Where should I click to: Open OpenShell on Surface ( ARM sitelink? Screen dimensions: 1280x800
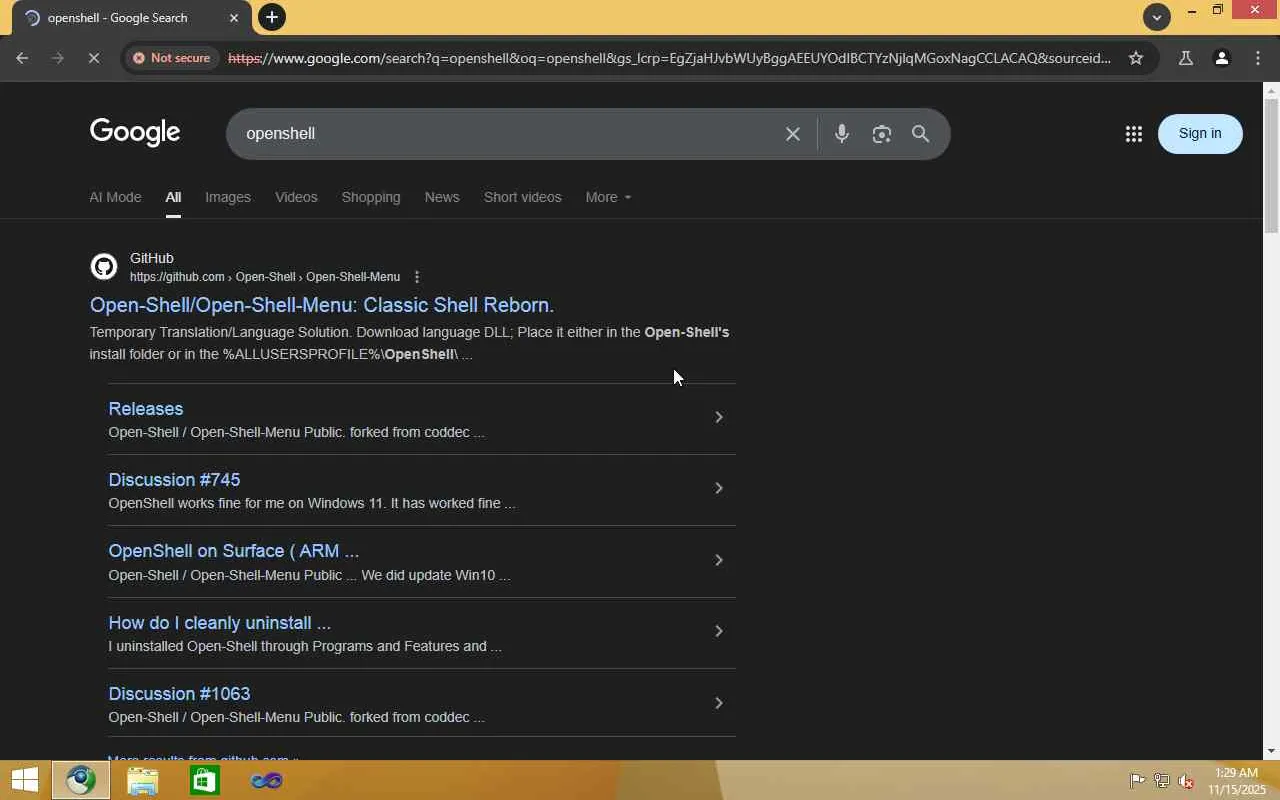(233, 551)
